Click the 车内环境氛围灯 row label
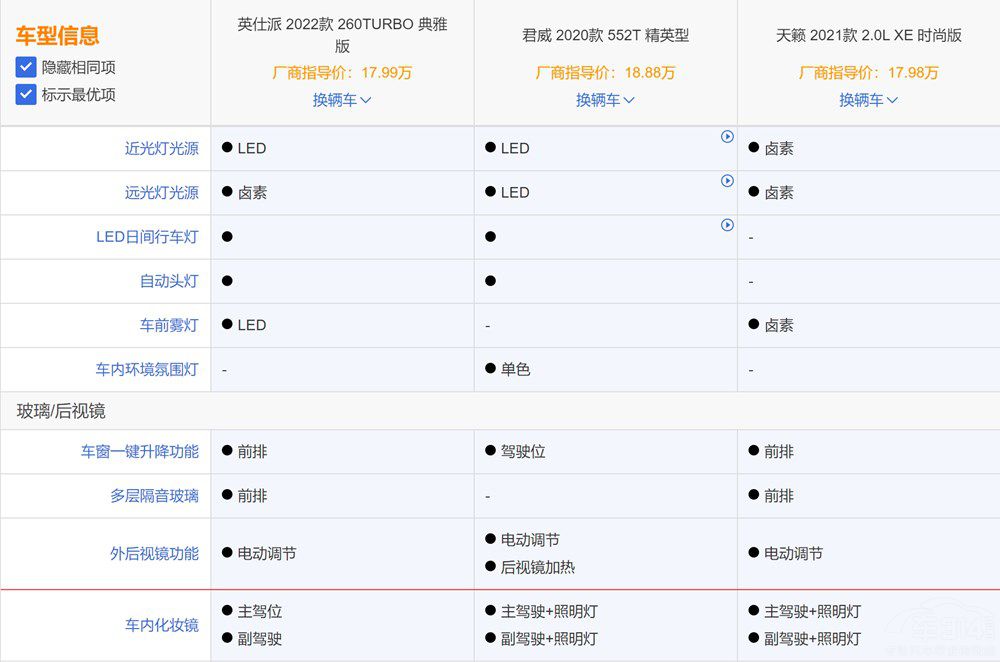This screenshot has height=662, width=1000. pyautogui.click(x=147, y=369)
